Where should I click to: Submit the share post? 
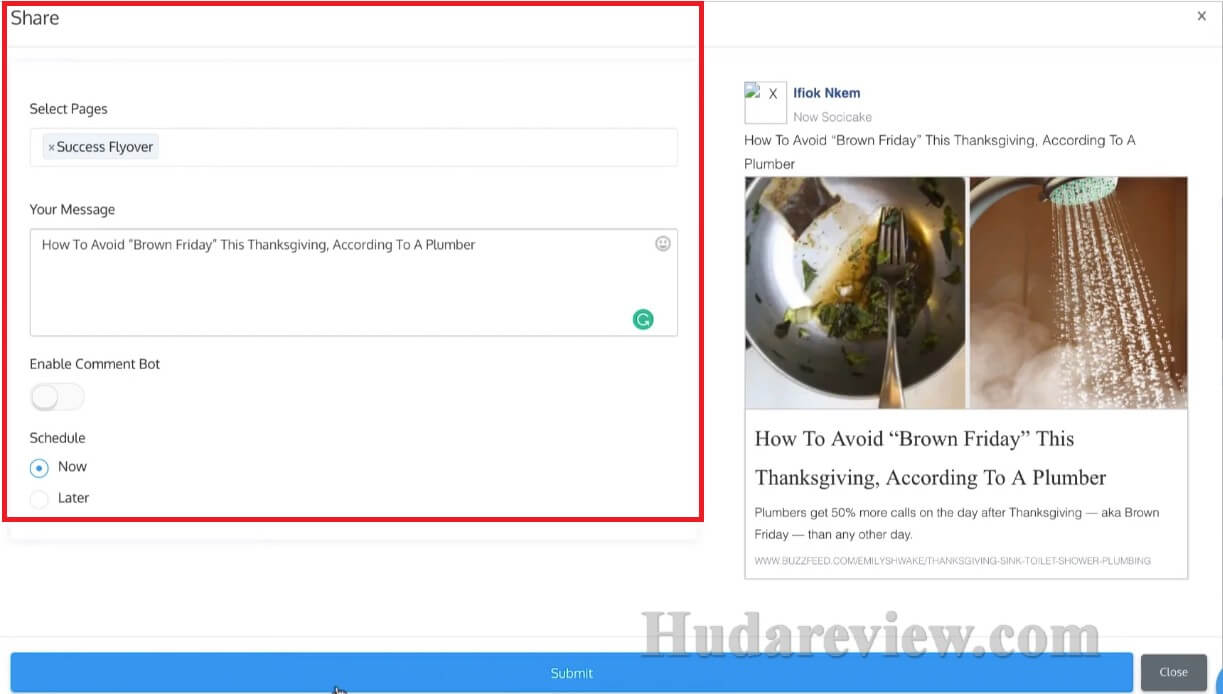[571, 673]
